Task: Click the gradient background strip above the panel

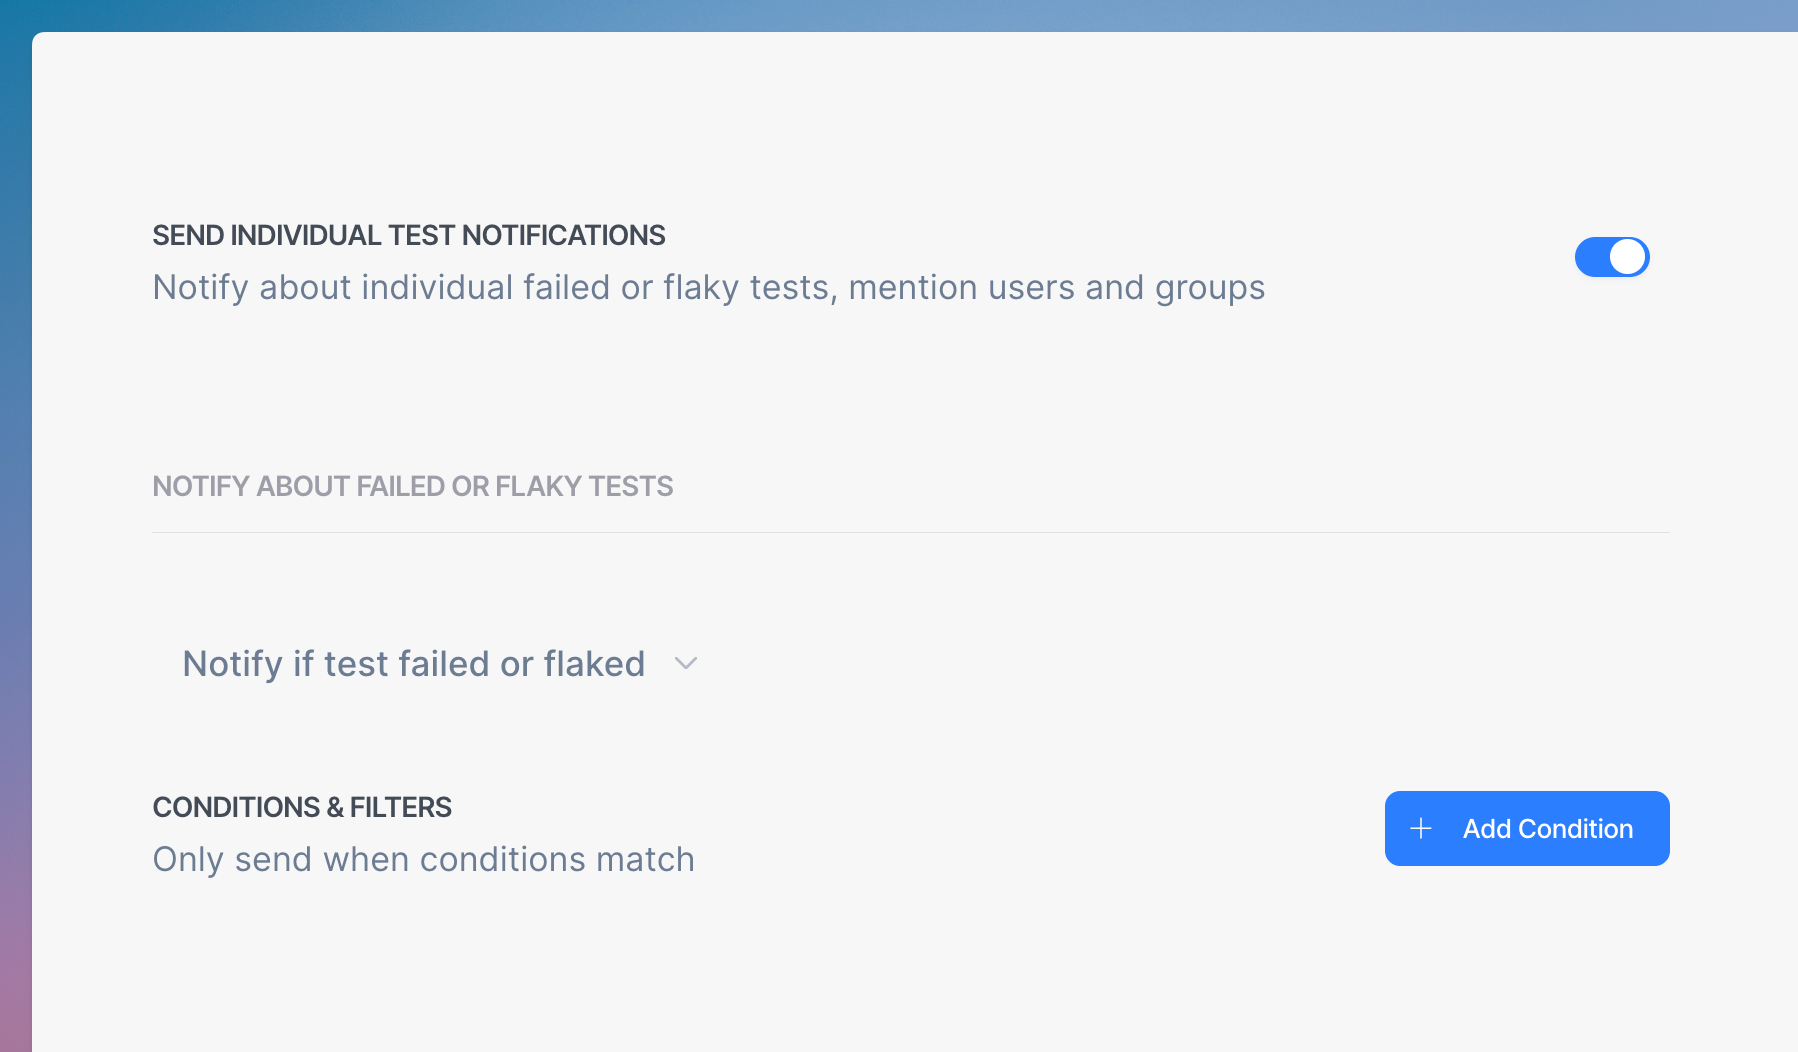Action: click(x=900, y=15)
